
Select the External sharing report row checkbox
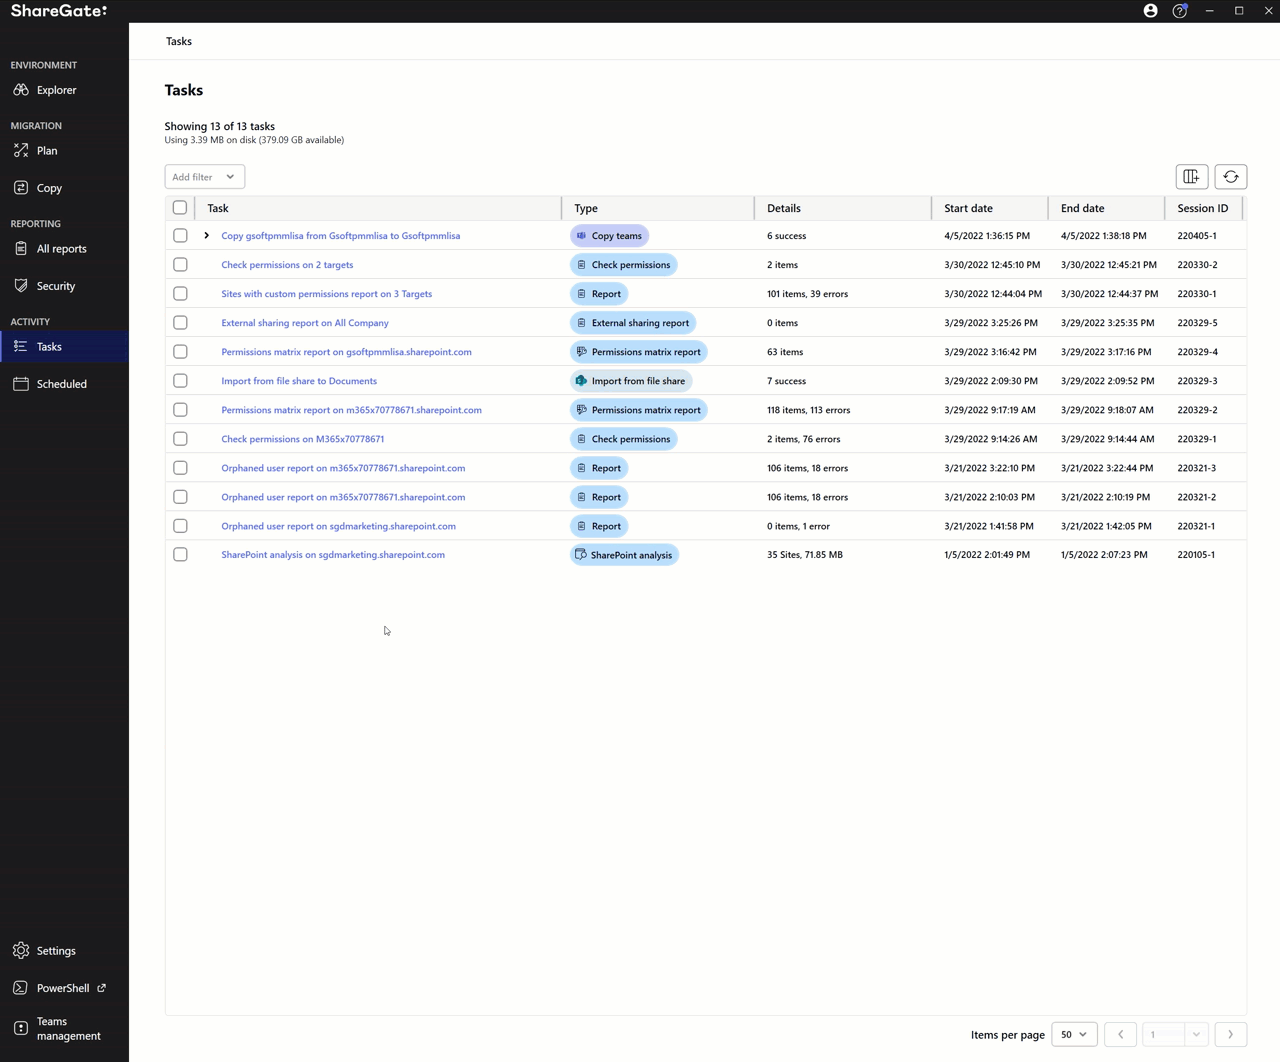[180, 323]
